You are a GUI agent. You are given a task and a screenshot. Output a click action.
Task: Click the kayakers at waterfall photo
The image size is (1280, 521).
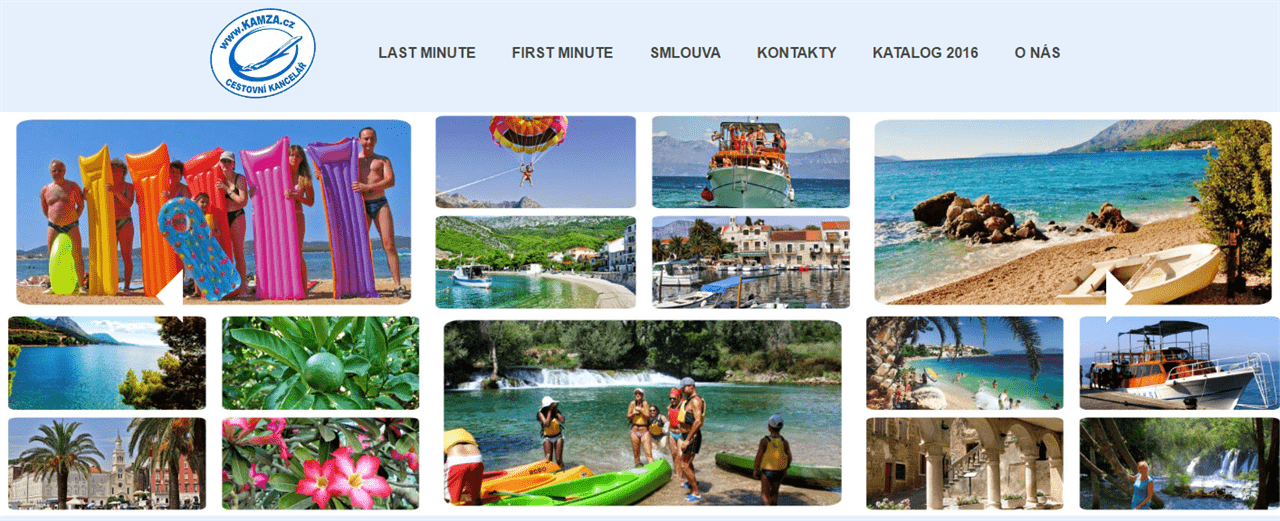[x=642, y=413]
